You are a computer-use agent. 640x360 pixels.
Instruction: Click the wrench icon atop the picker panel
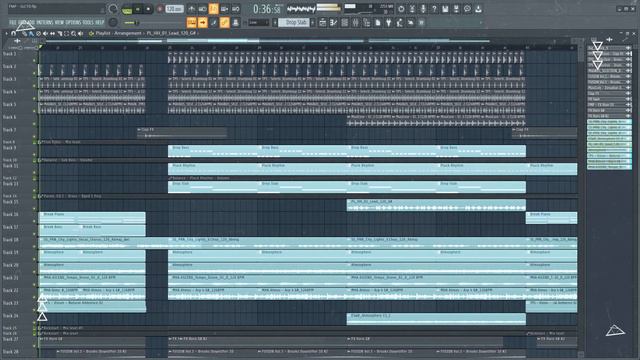click(625, 39)
